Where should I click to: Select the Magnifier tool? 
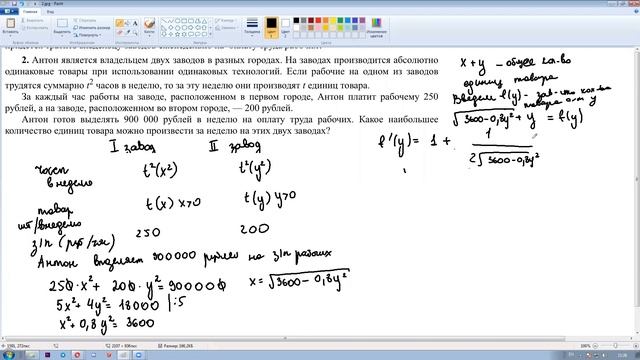(135, 32)
